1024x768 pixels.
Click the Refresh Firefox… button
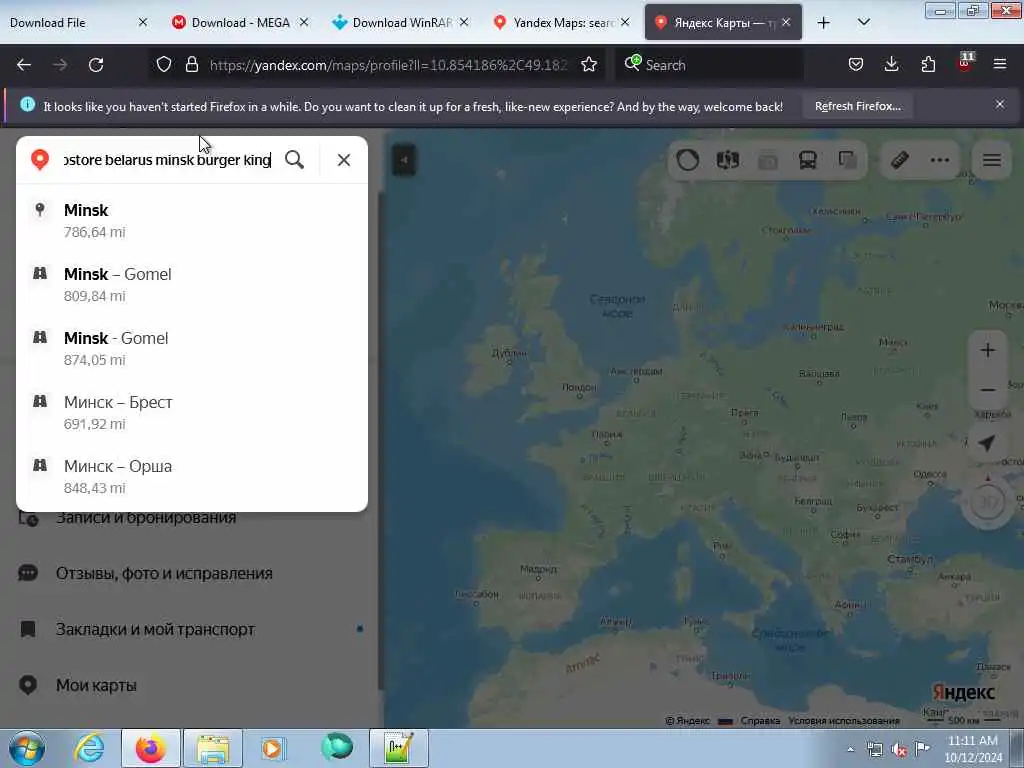pos(857,106)
